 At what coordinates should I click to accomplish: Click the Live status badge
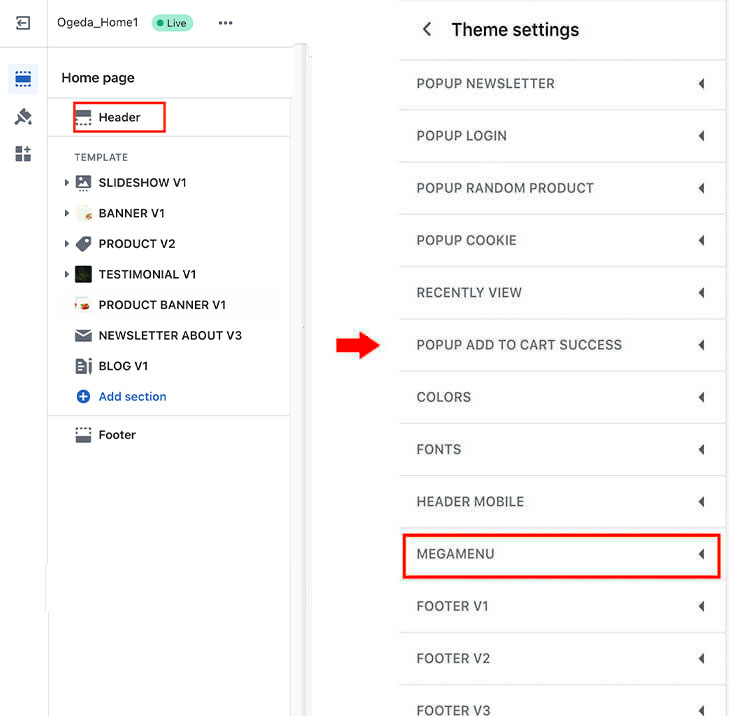point(172,23)
